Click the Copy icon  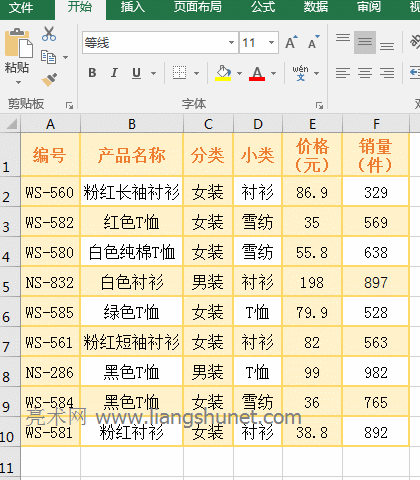(48, 57)
